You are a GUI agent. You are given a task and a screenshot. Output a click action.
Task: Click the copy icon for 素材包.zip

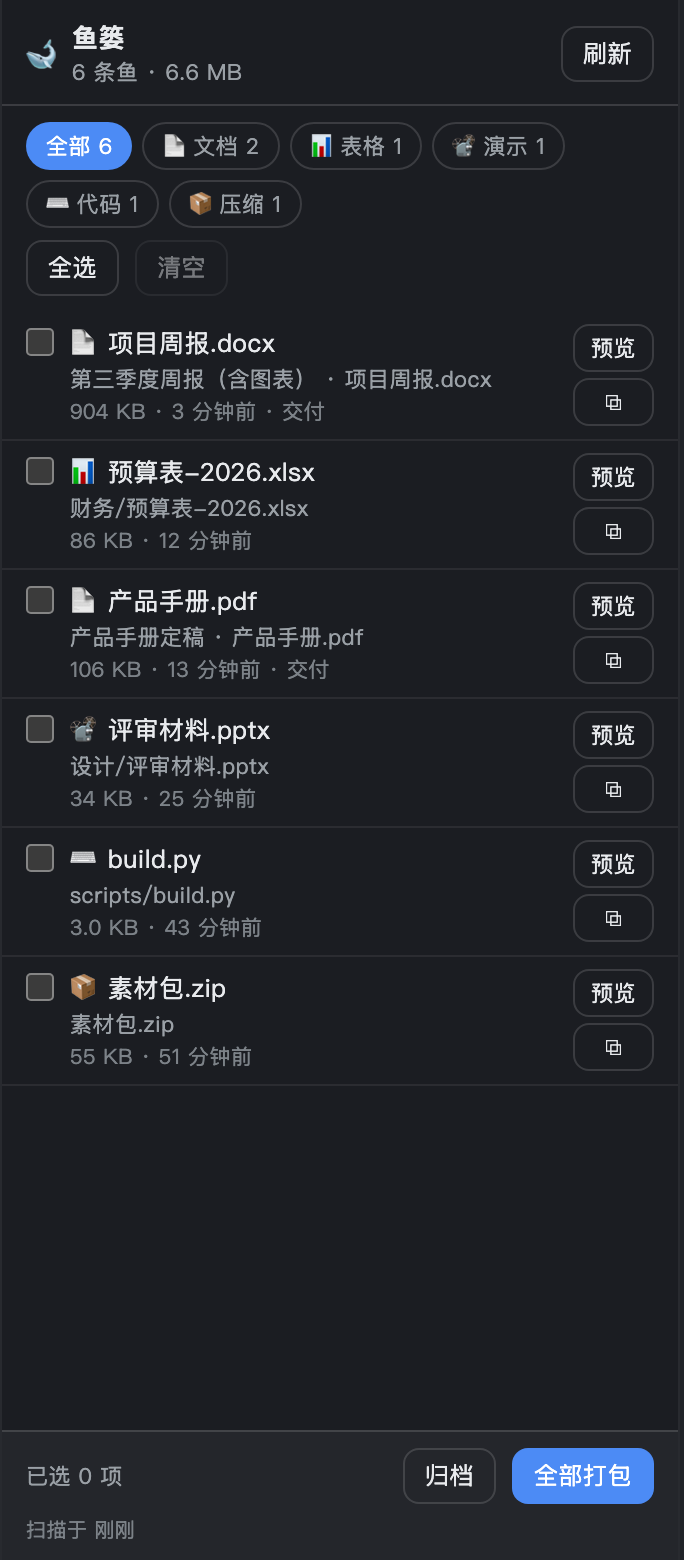click(613, 1047)
